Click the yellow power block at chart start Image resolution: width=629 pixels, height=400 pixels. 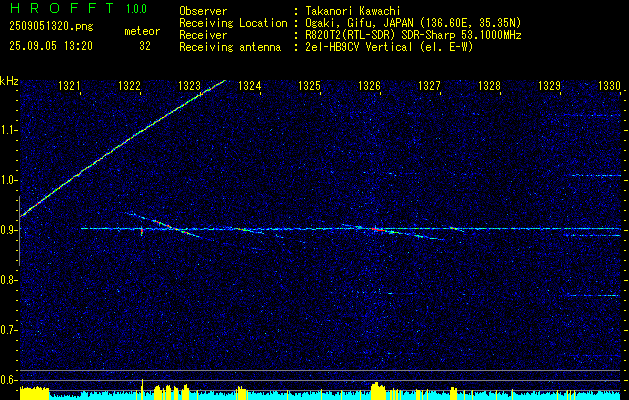(34, 393)
